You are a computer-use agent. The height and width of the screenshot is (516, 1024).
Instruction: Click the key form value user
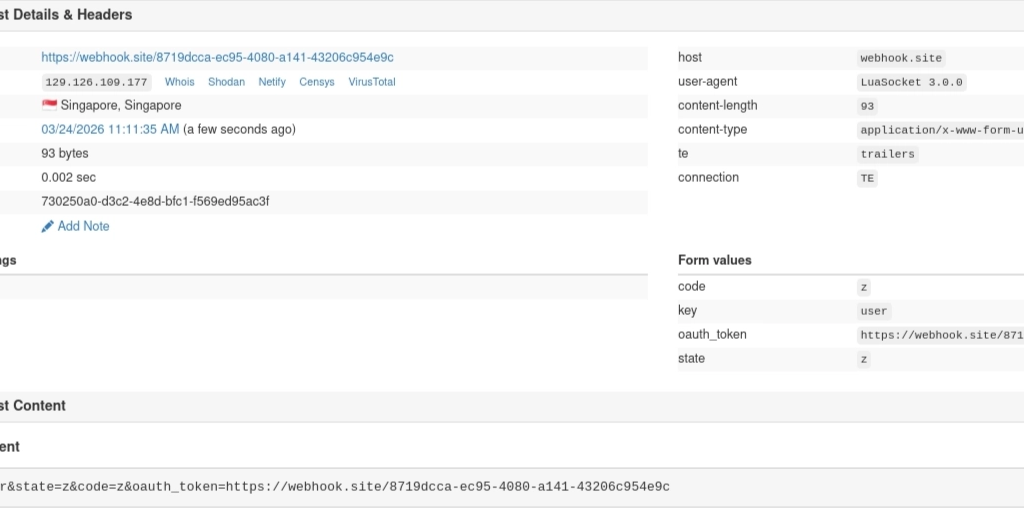click(874, 311)
